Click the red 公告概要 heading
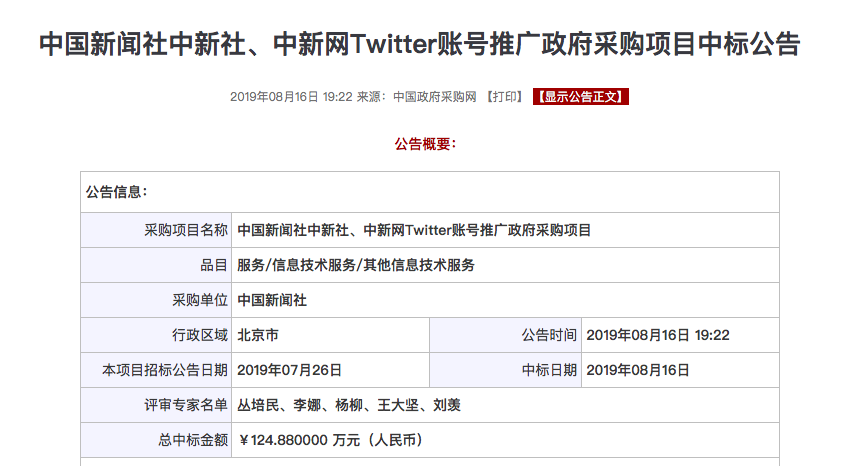 coord(425,144)
